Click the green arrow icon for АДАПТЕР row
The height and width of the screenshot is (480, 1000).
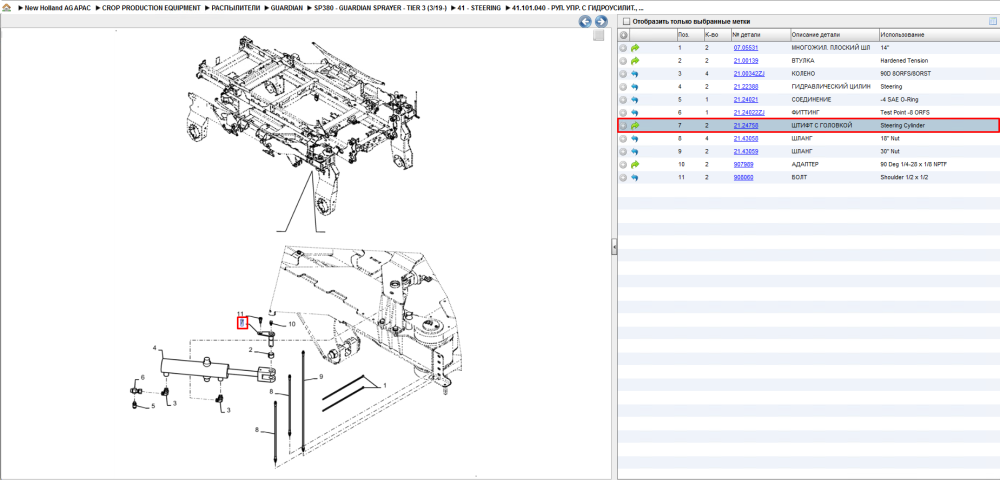coord(635,164)
